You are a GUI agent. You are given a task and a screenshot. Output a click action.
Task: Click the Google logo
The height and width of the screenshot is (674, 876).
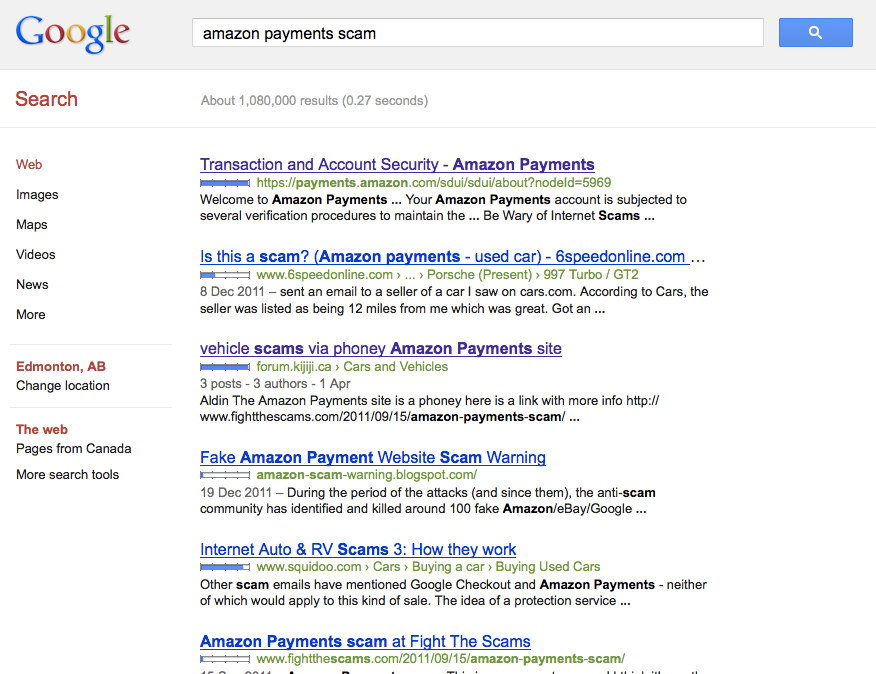tap(73, 33)
